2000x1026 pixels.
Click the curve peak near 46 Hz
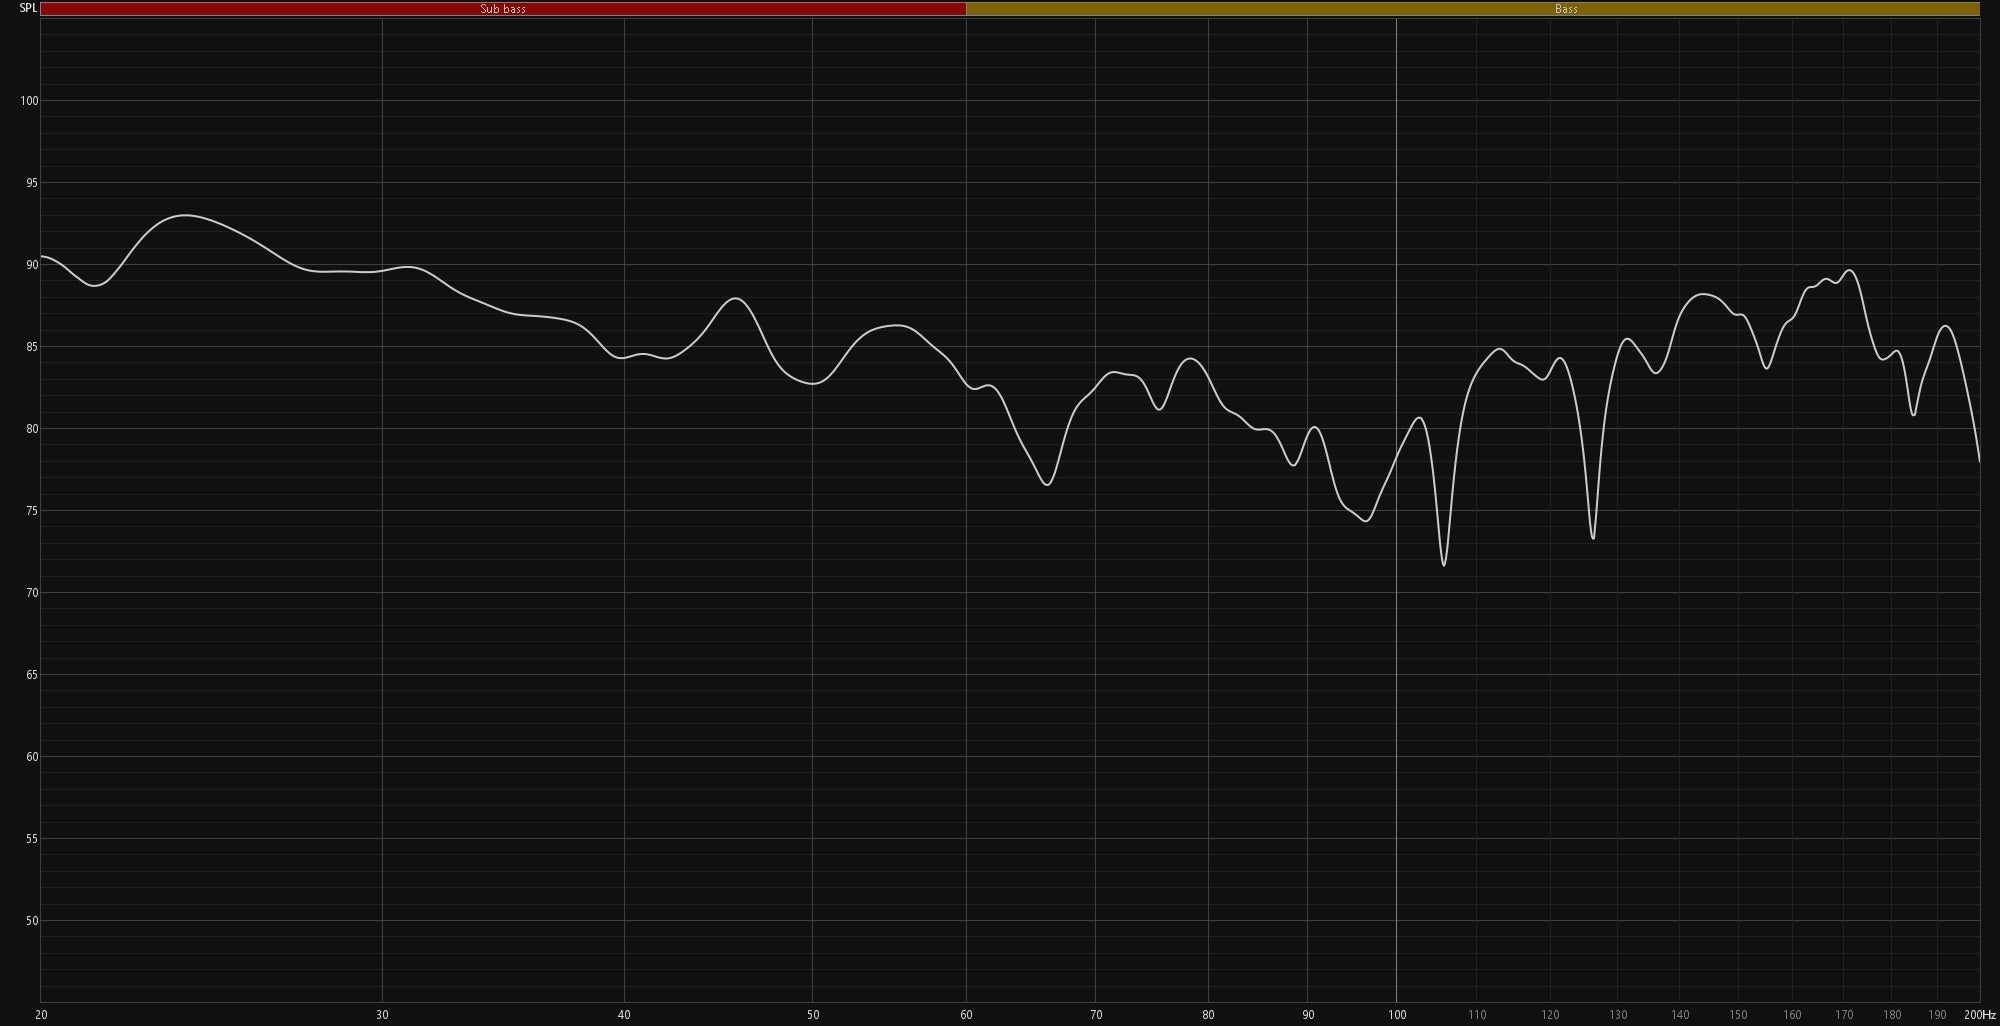click(737, 298)
